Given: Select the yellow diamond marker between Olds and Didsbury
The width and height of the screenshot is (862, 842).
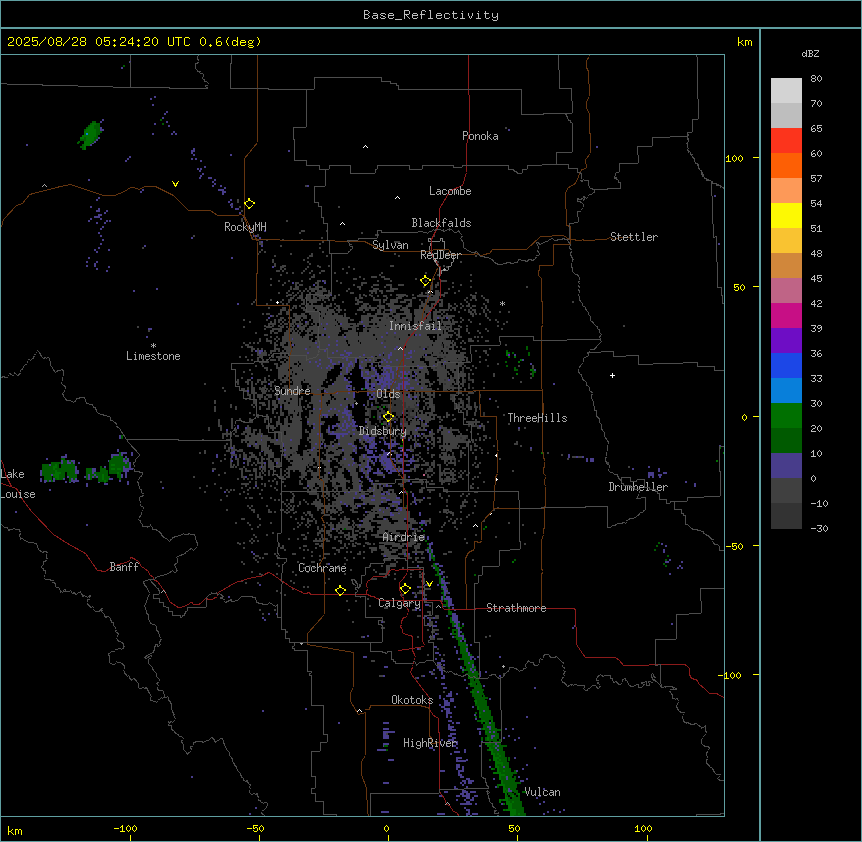Looking at the screenshot, I should [x=389, y=417].
